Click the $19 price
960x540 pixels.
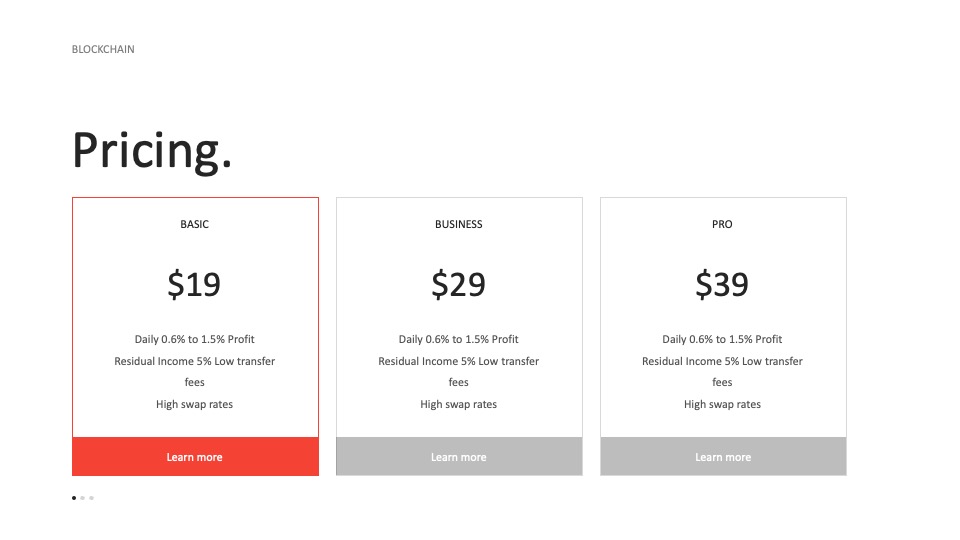[194, 284]
